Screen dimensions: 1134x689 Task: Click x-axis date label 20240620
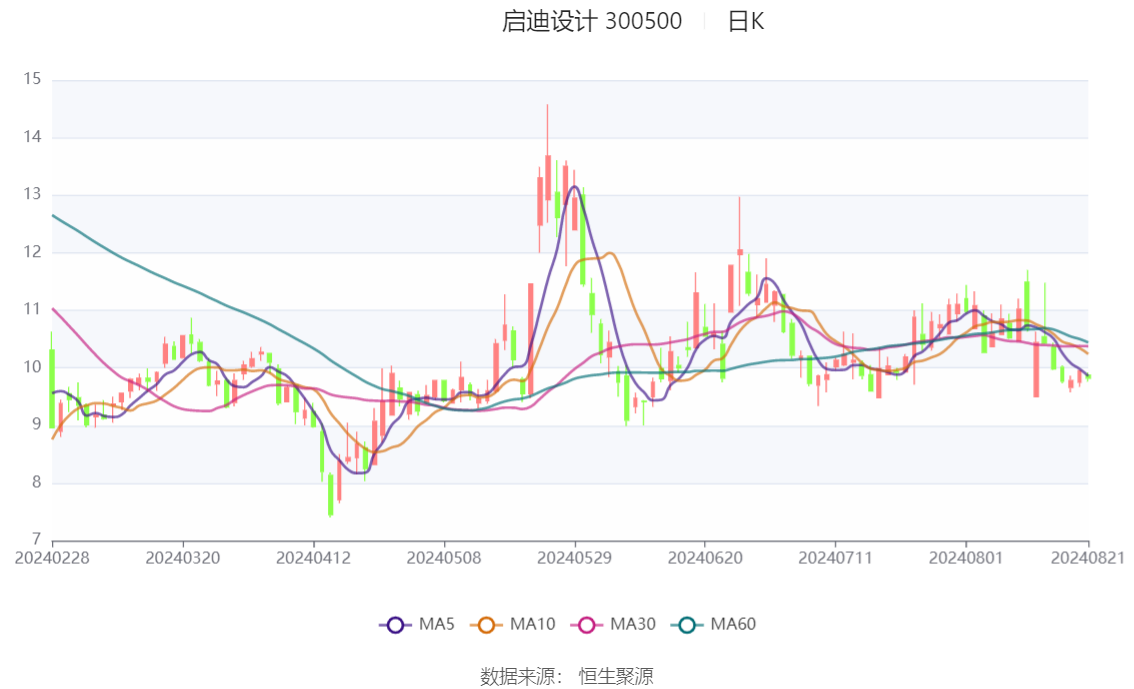pyautogui.click(x=705, y=558)
